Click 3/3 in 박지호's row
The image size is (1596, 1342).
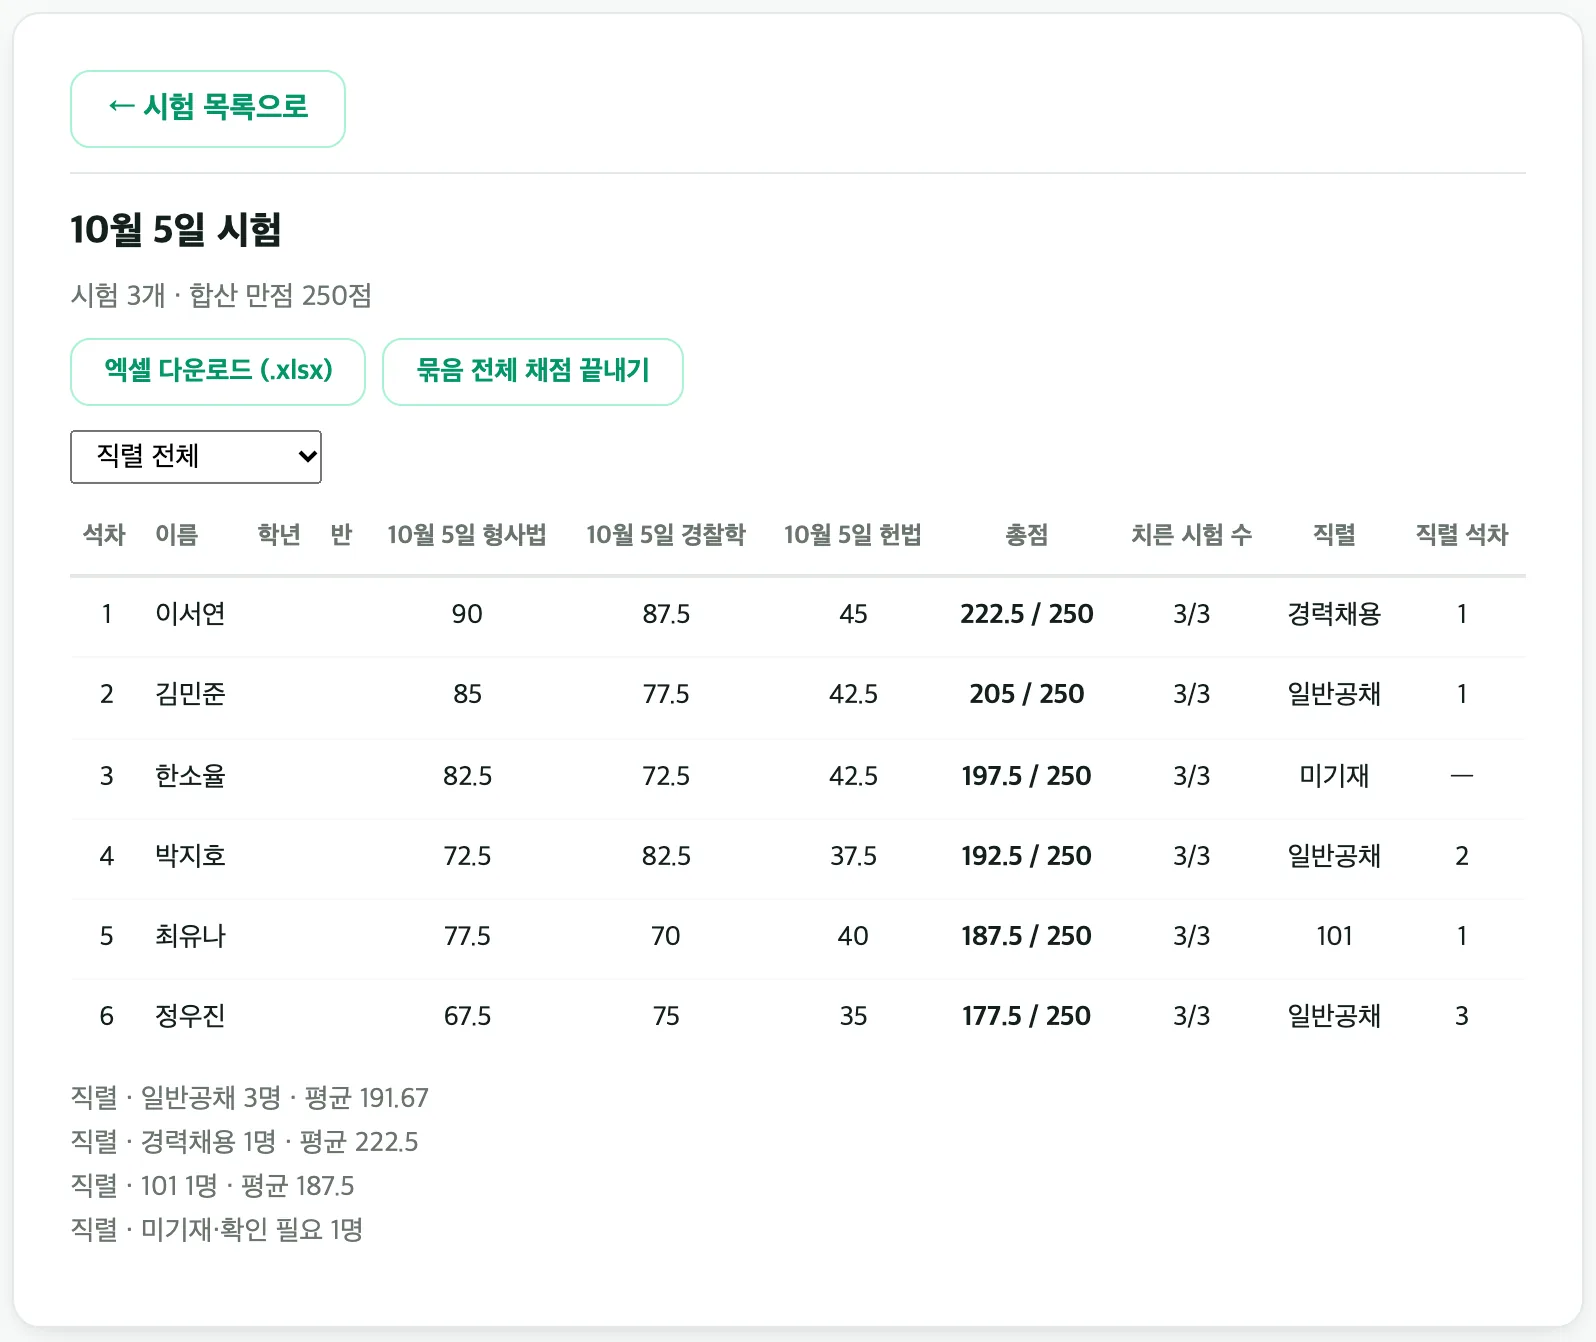pyautogui.click(x=1192, y=856)
